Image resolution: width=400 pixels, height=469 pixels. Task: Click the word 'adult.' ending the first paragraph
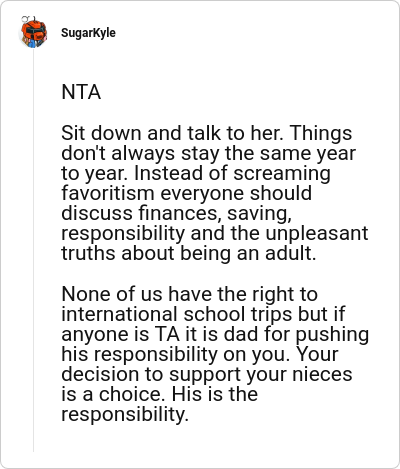point(290,253)
